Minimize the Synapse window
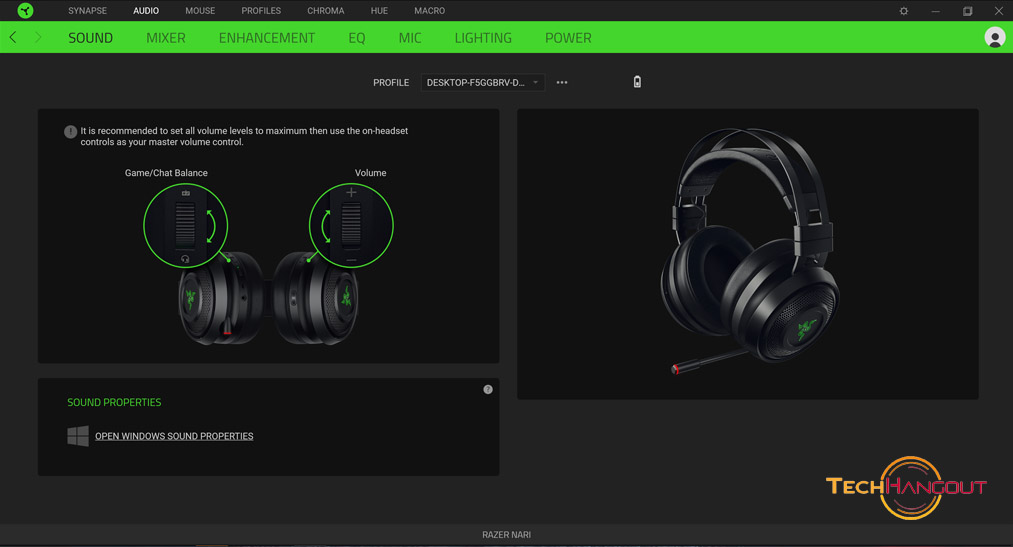Image resolution: width=1013 pixels, height=547 pixels. [935, 11]
